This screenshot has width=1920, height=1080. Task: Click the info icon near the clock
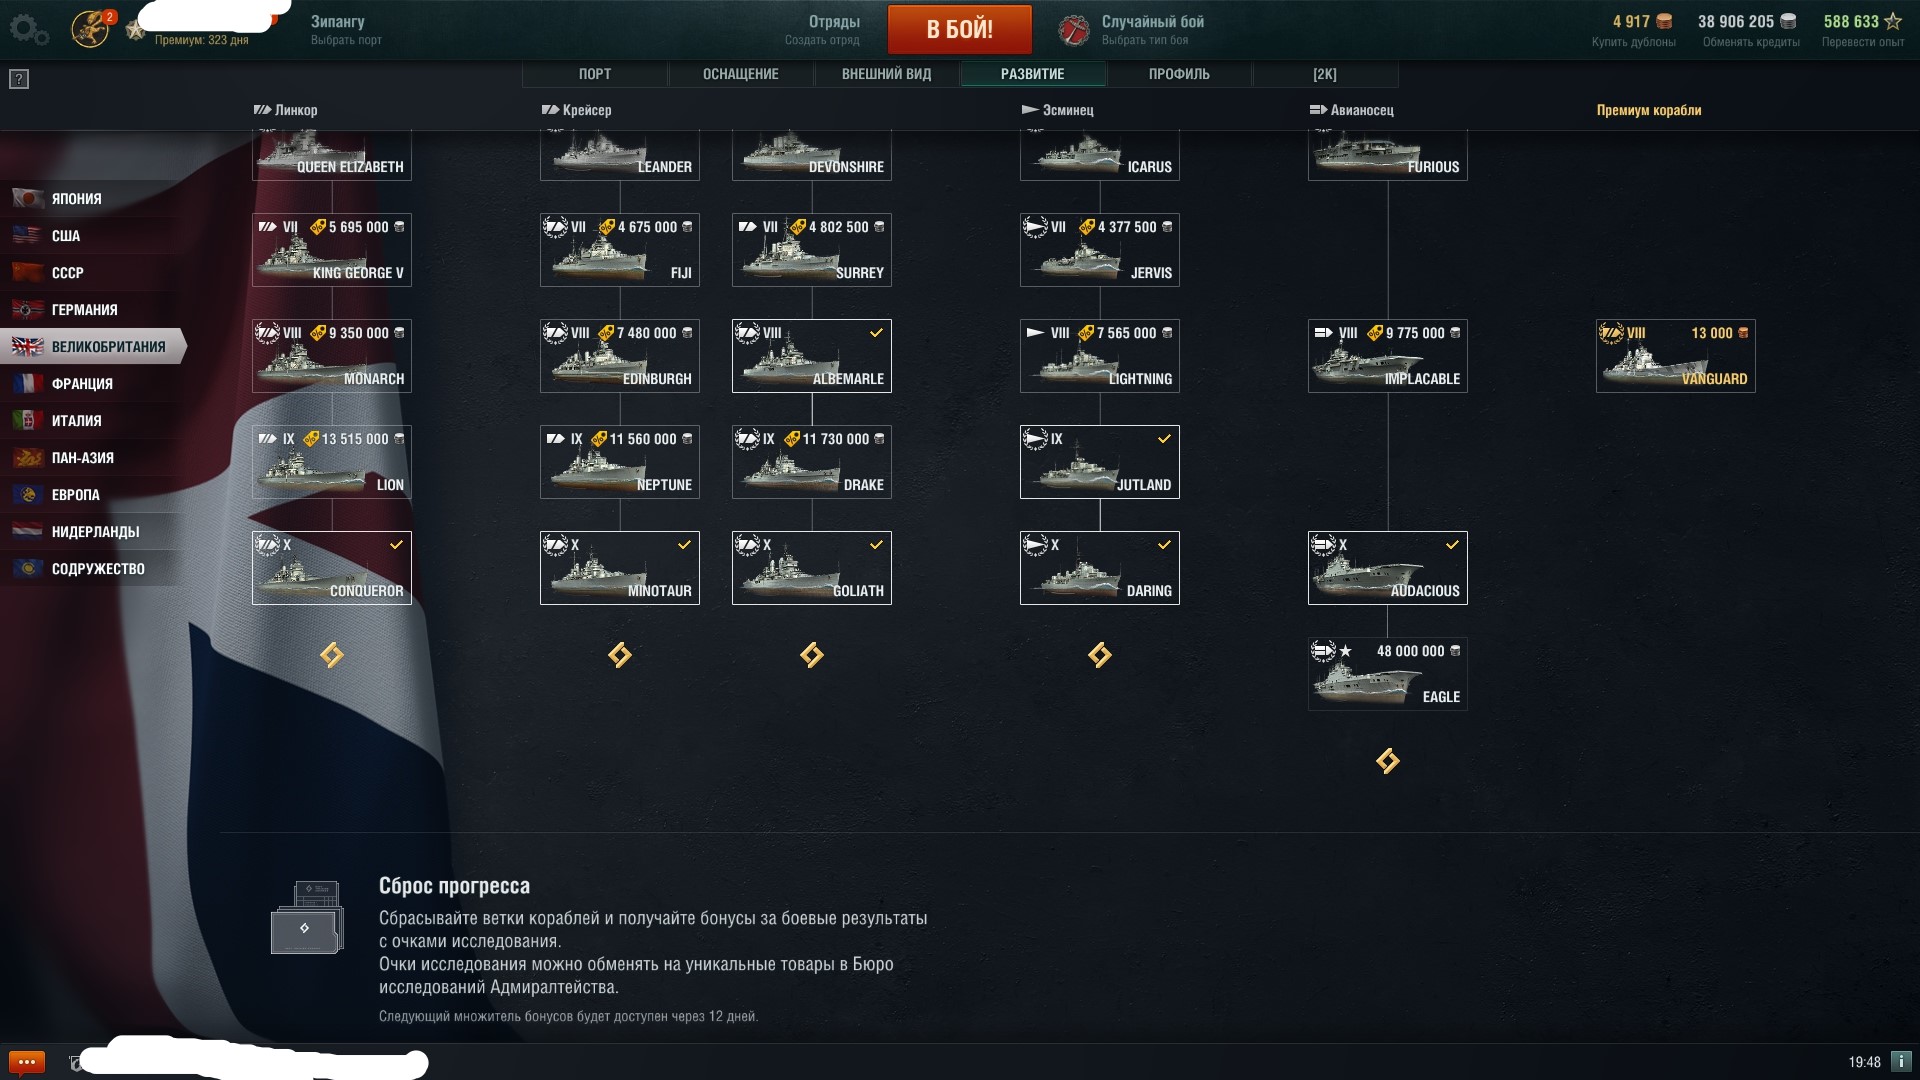(x=1901, y=1061)
